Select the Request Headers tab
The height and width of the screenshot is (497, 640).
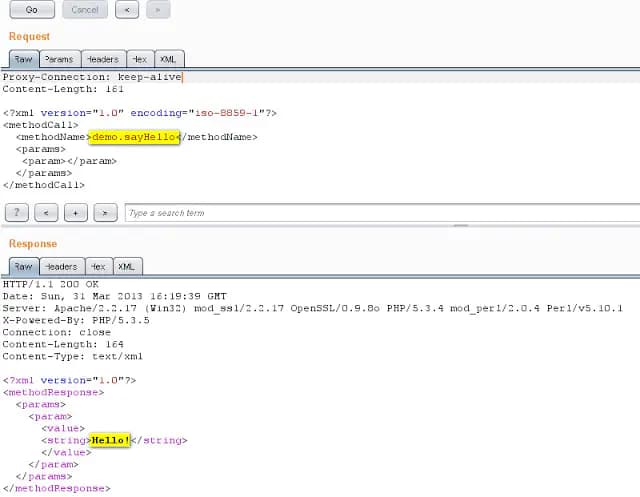pyautogui.click(x=100, y=60)
